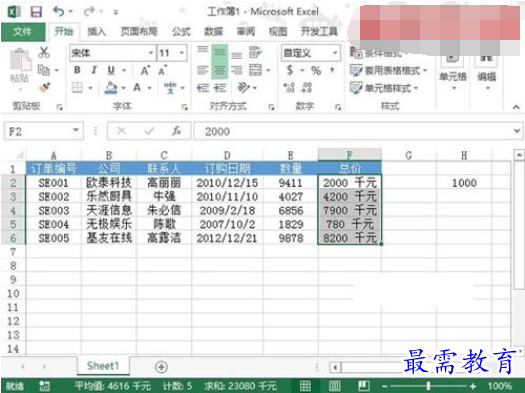The width and height of the screenshot is (525, 393).
Task: Open the font color dropdown arrow
Action: point(150,88)
